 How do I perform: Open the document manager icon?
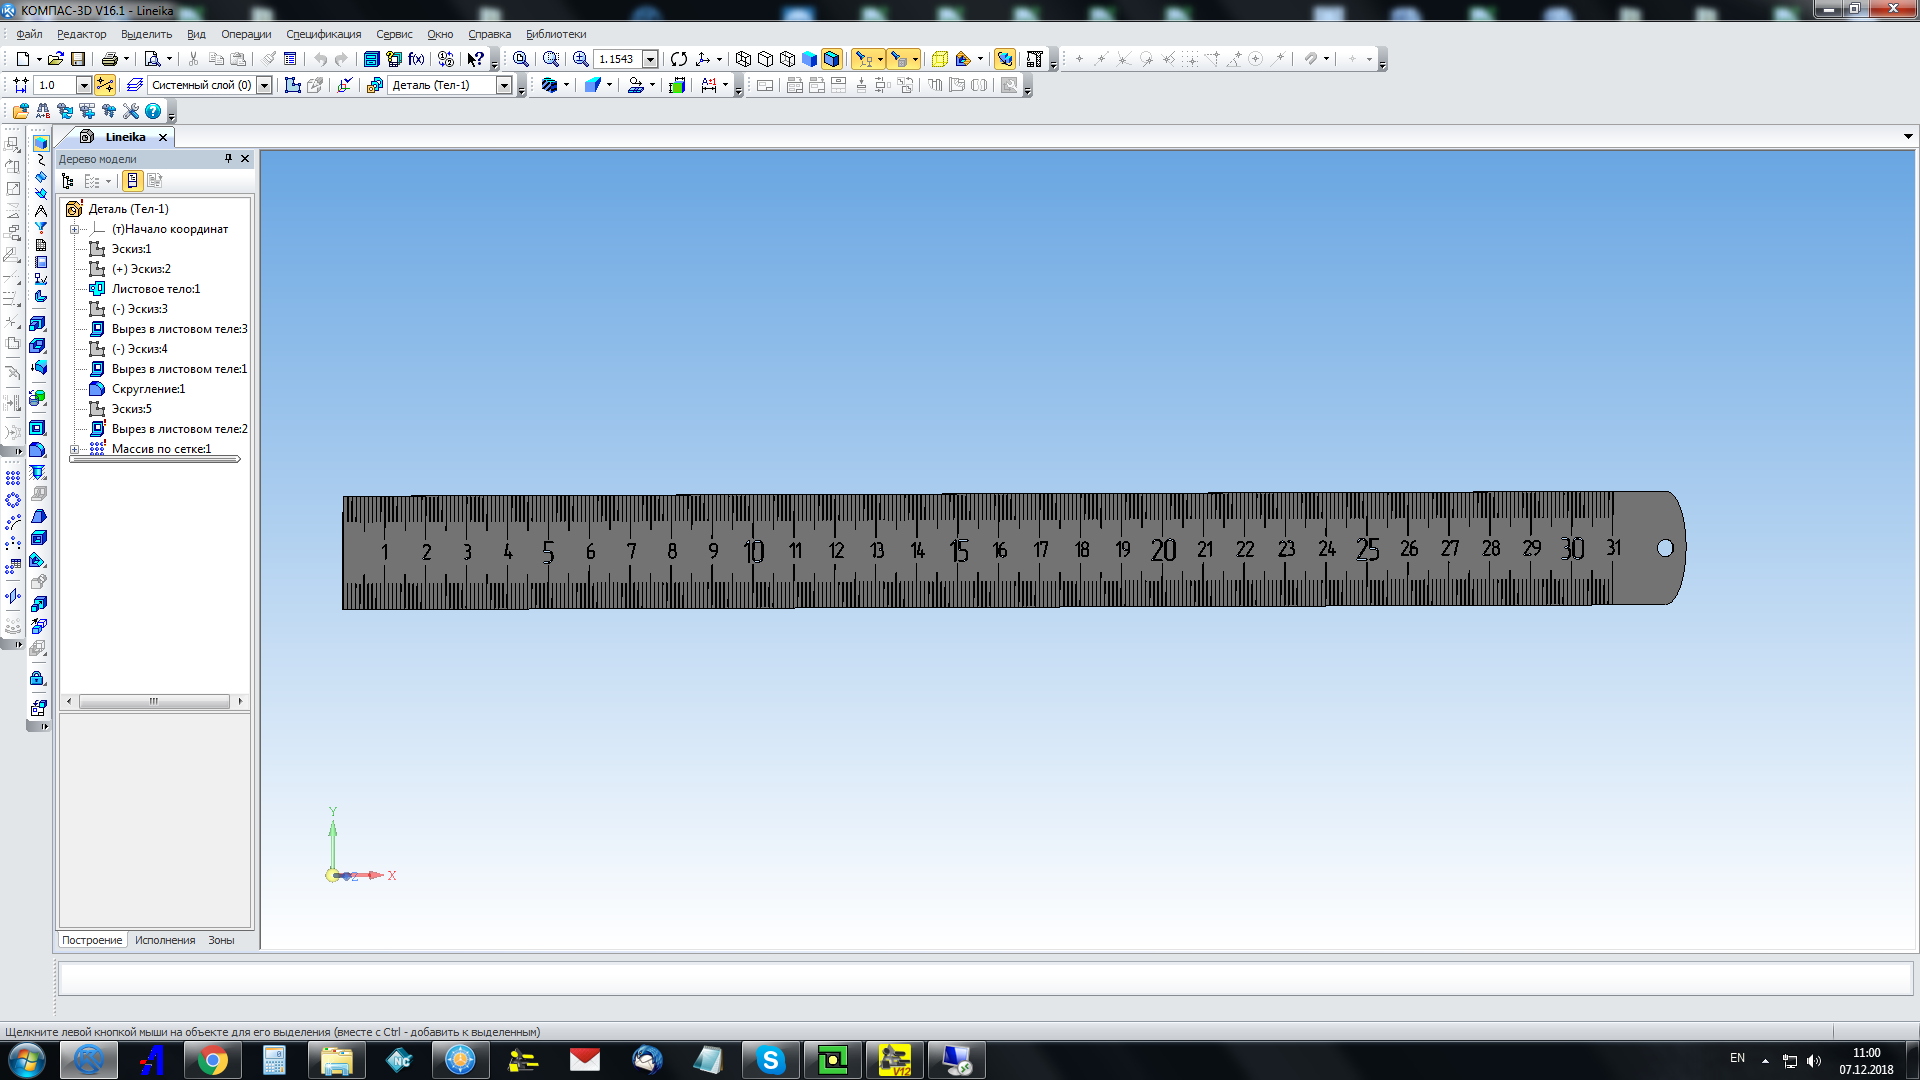371,59
